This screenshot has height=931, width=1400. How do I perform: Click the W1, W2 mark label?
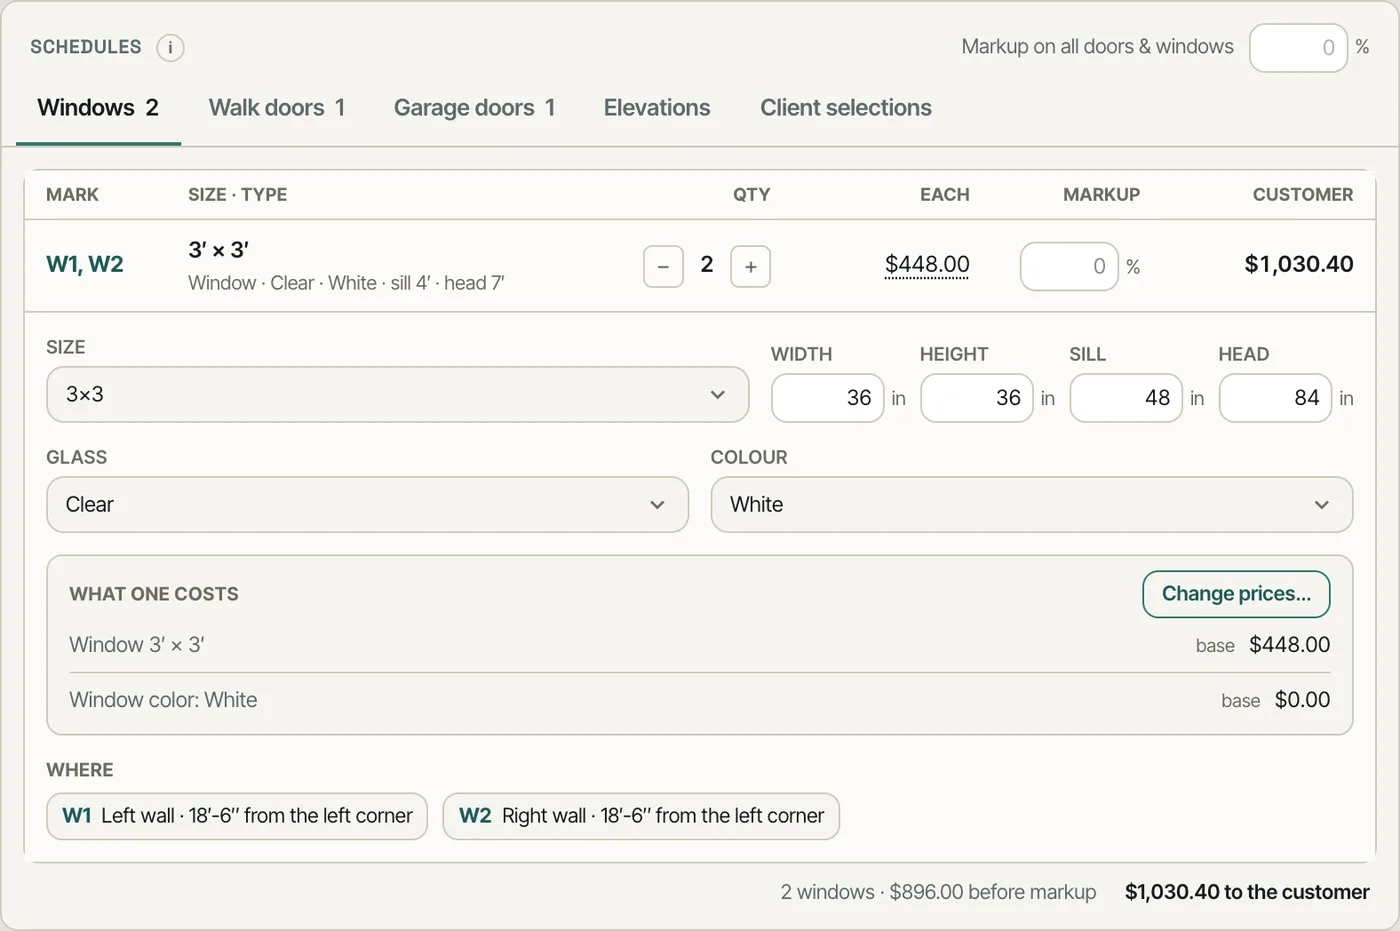click(85, 264)
